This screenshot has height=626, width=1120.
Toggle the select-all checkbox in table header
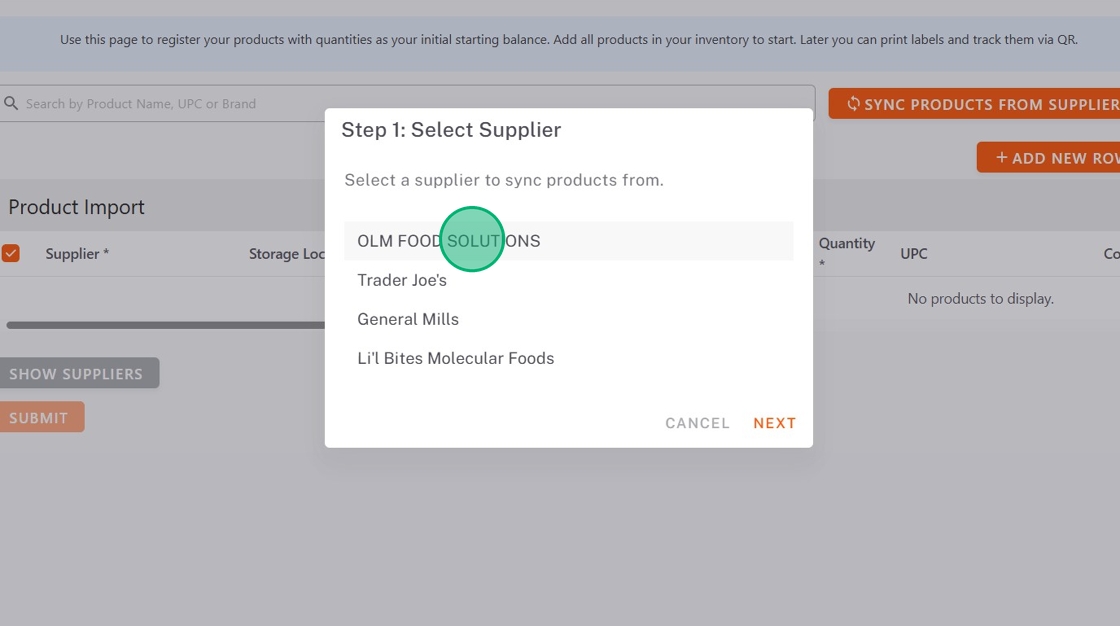click(11, 253)
